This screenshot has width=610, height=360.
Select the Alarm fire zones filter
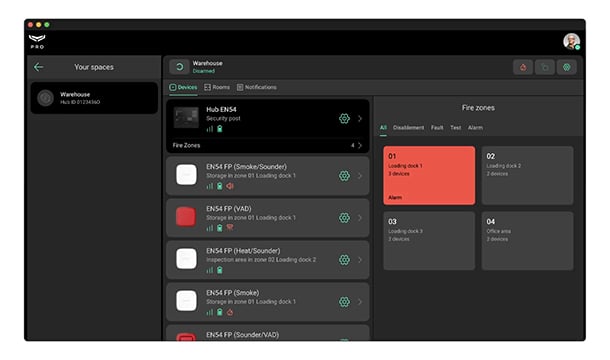pyautogui.click(x=475, y=128)
